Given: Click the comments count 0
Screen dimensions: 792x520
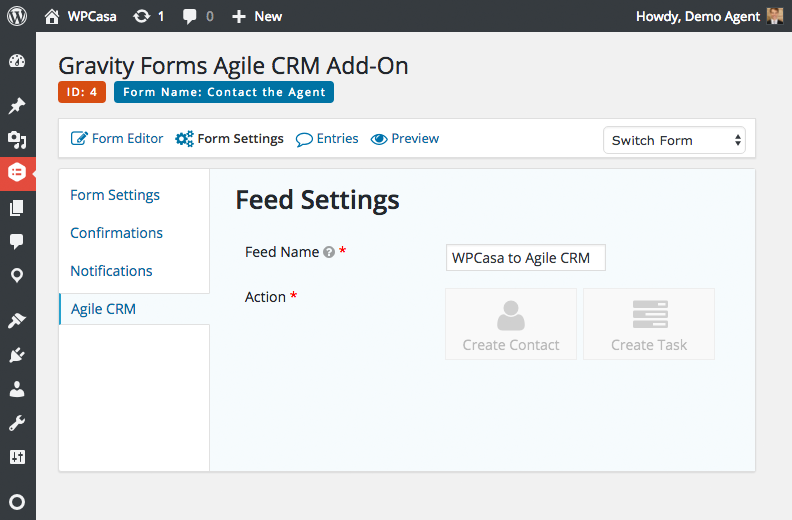Looking at the screenshot, I should click(210, 17).
